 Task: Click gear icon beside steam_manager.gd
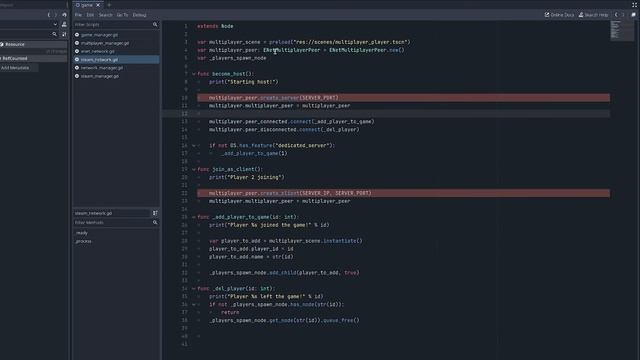click(77, 76)
